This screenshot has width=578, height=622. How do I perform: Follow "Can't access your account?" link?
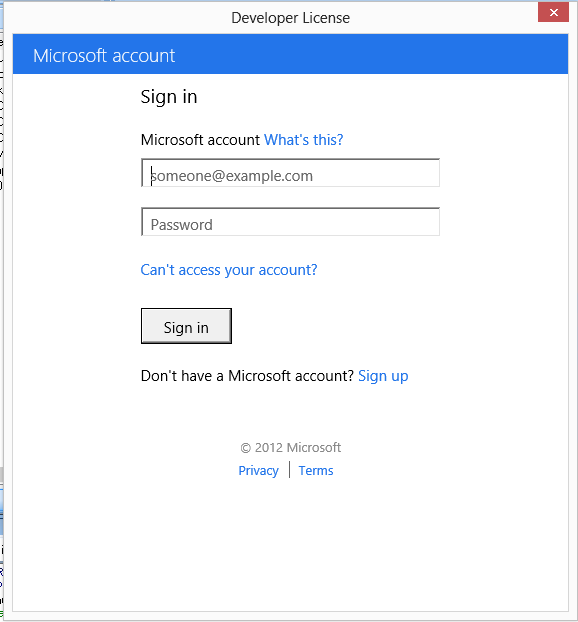pos(229,270)
